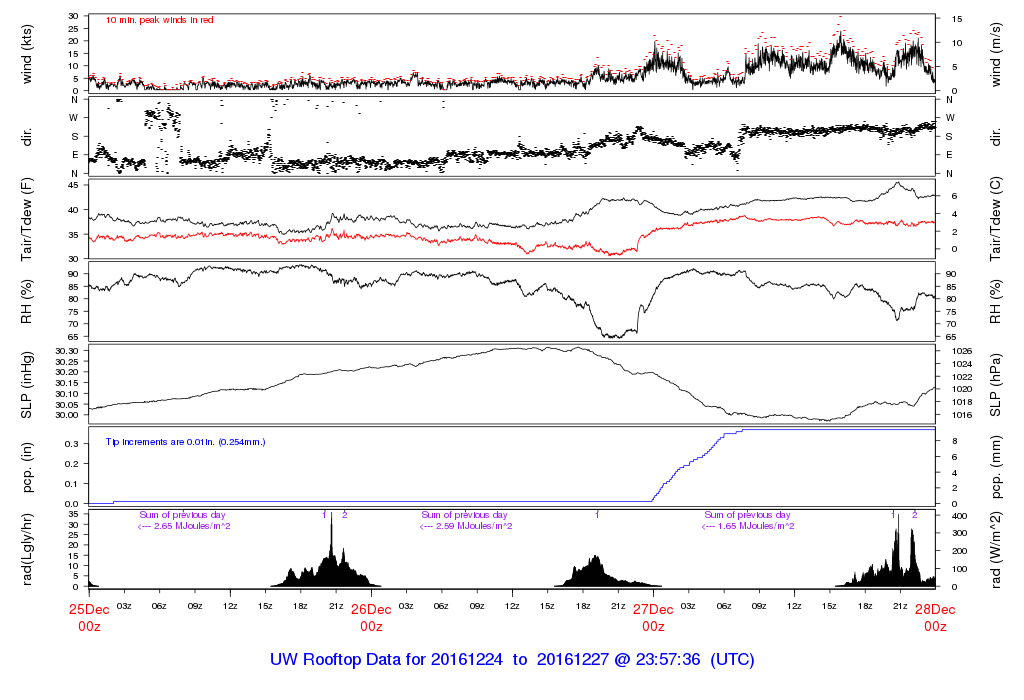The image size is (1024, 700).
Task: Click the 'wind (kts)' axis label
Action: (27, 54)
